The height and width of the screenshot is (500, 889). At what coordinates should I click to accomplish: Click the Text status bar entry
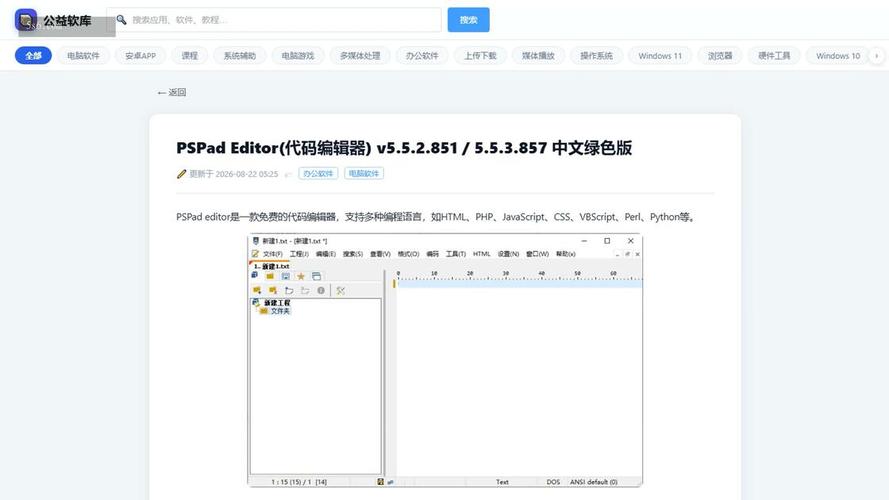[502, 482]
